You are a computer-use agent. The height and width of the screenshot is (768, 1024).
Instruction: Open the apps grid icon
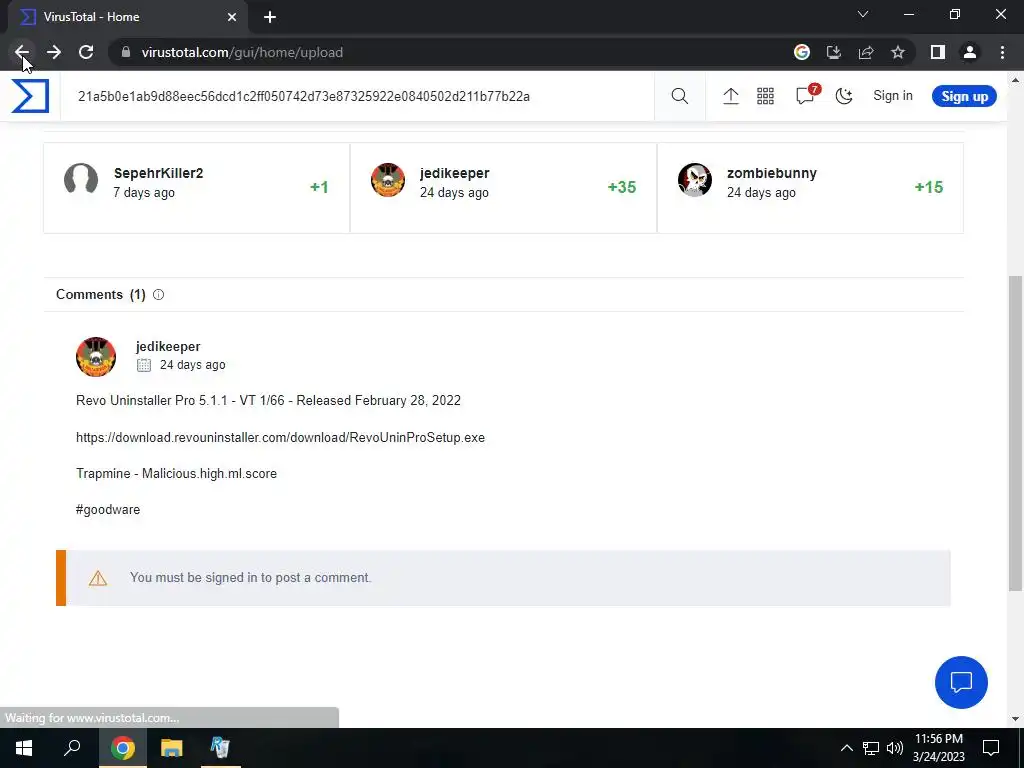click(765, 96)
